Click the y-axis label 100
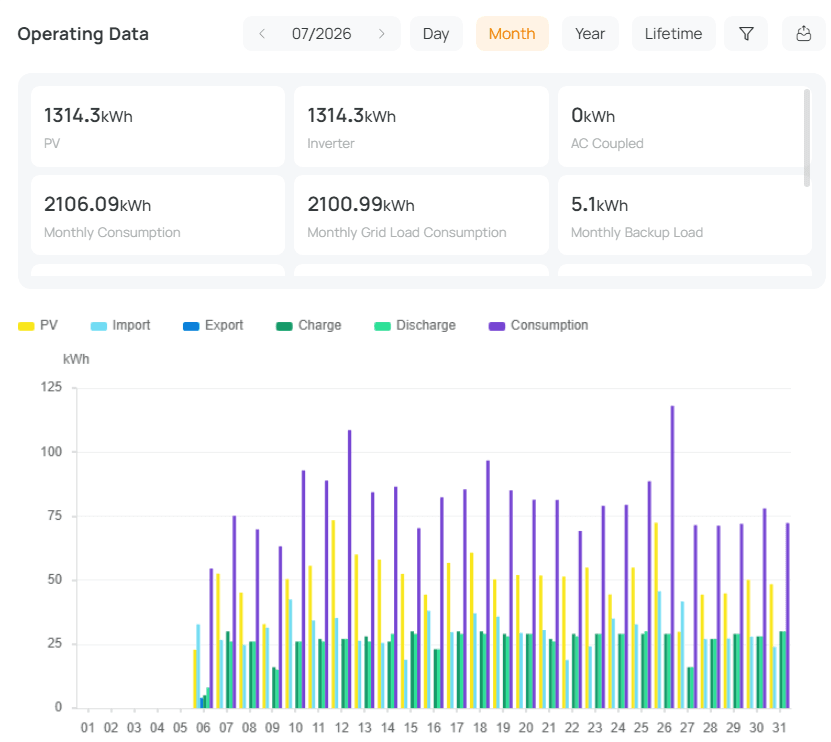The width and height of the screenshot is (831, 742). pos(51,452)
